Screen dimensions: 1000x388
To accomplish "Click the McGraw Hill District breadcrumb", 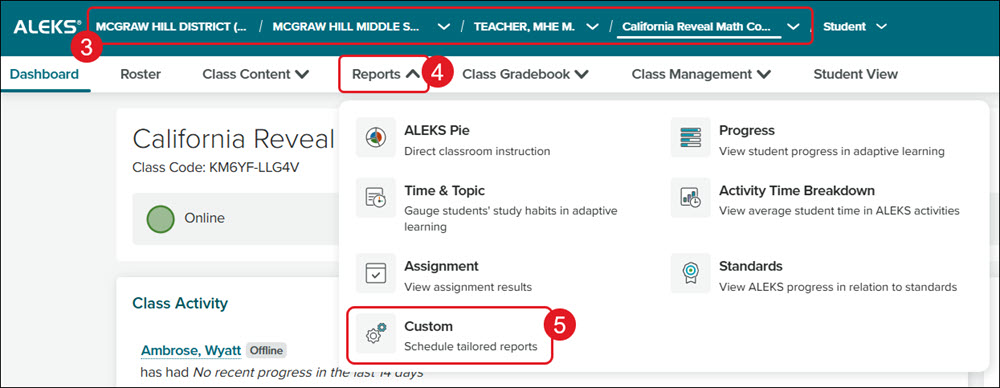I will (172, 27).
